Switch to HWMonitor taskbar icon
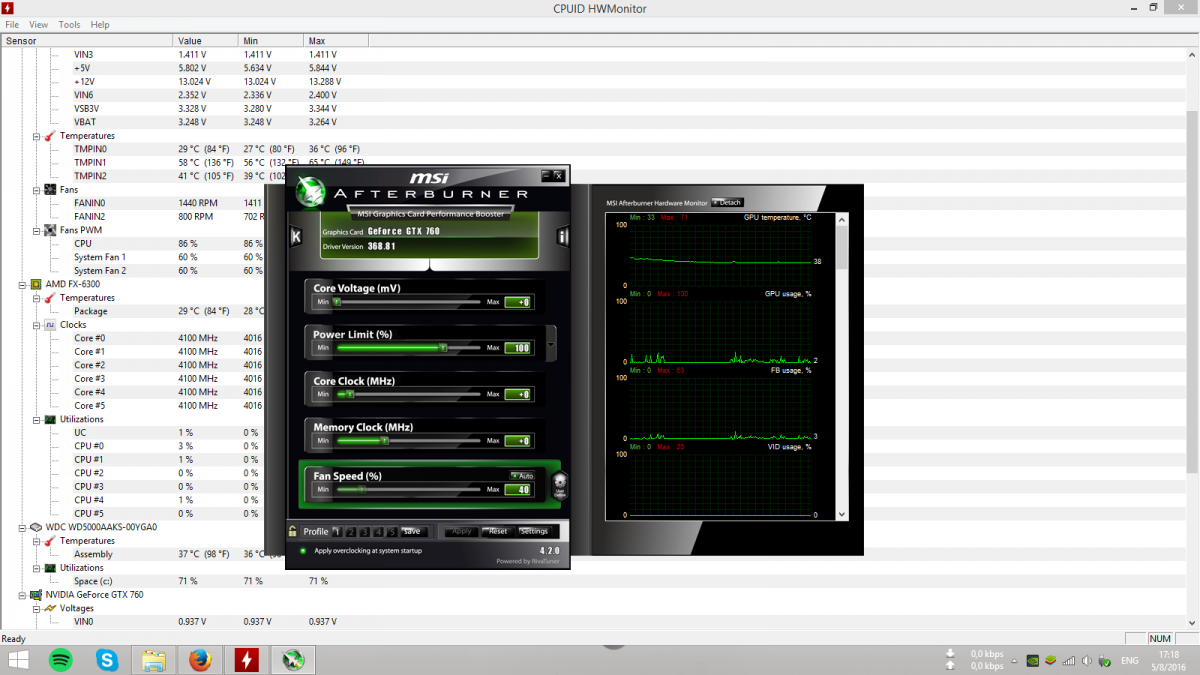The height and width of the screenshot is (675, 1200). point(246,660)
